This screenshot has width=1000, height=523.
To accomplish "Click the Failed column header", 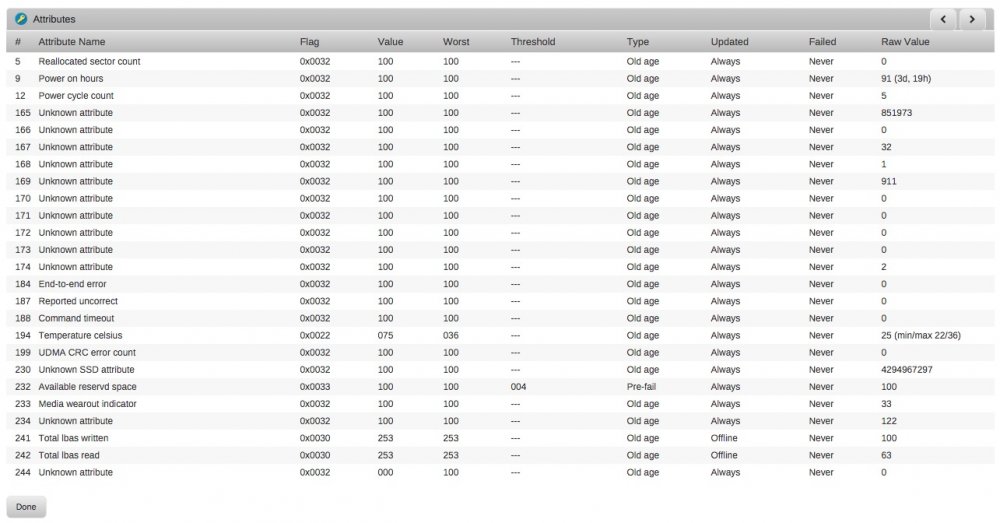I will coord(822,41).
